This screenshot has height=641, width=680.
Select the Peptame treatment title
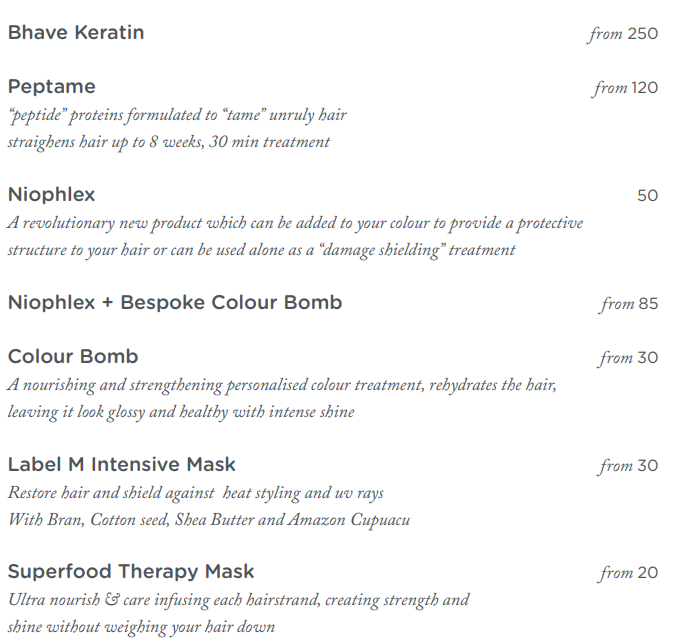point(52,87)
